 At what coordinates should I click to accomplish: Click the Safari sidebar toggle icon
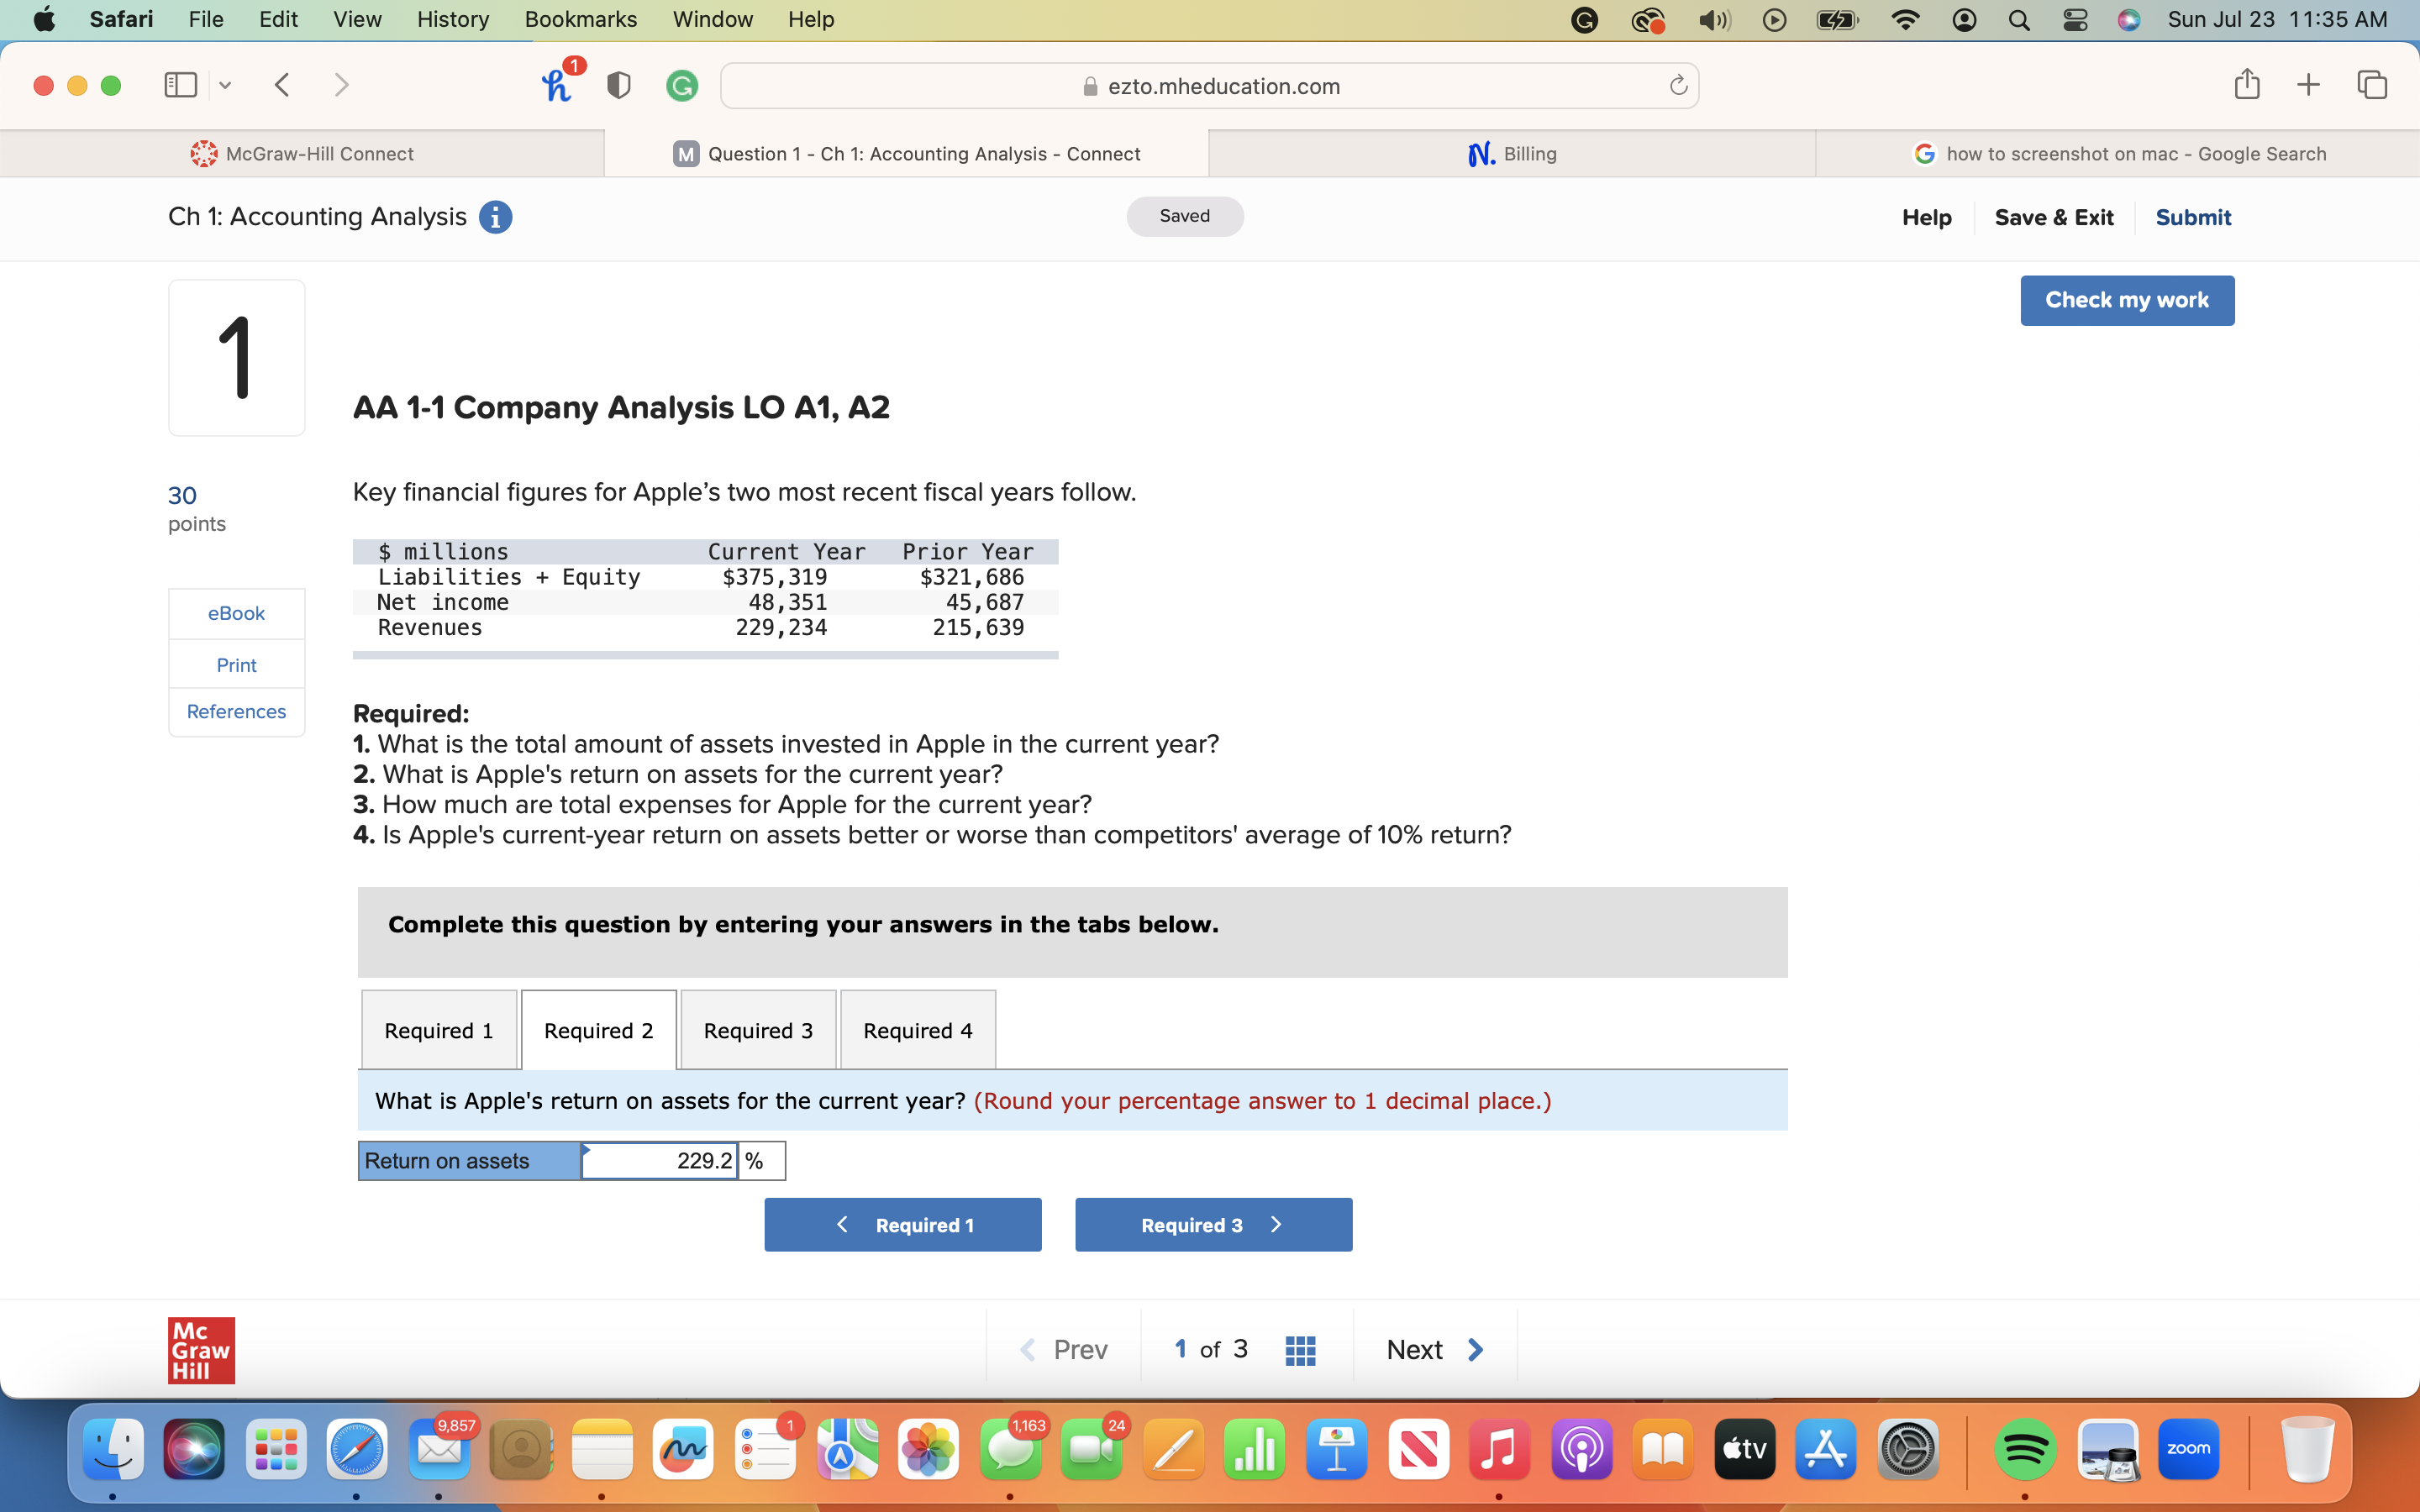(180, 85)
